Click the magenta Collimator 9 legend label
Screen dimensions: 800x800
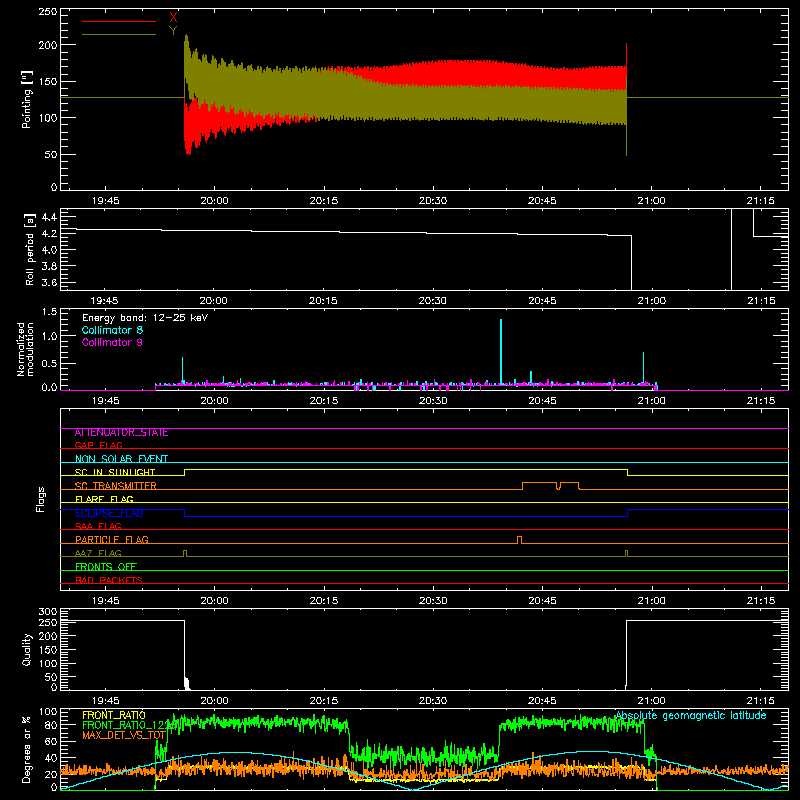112,342
